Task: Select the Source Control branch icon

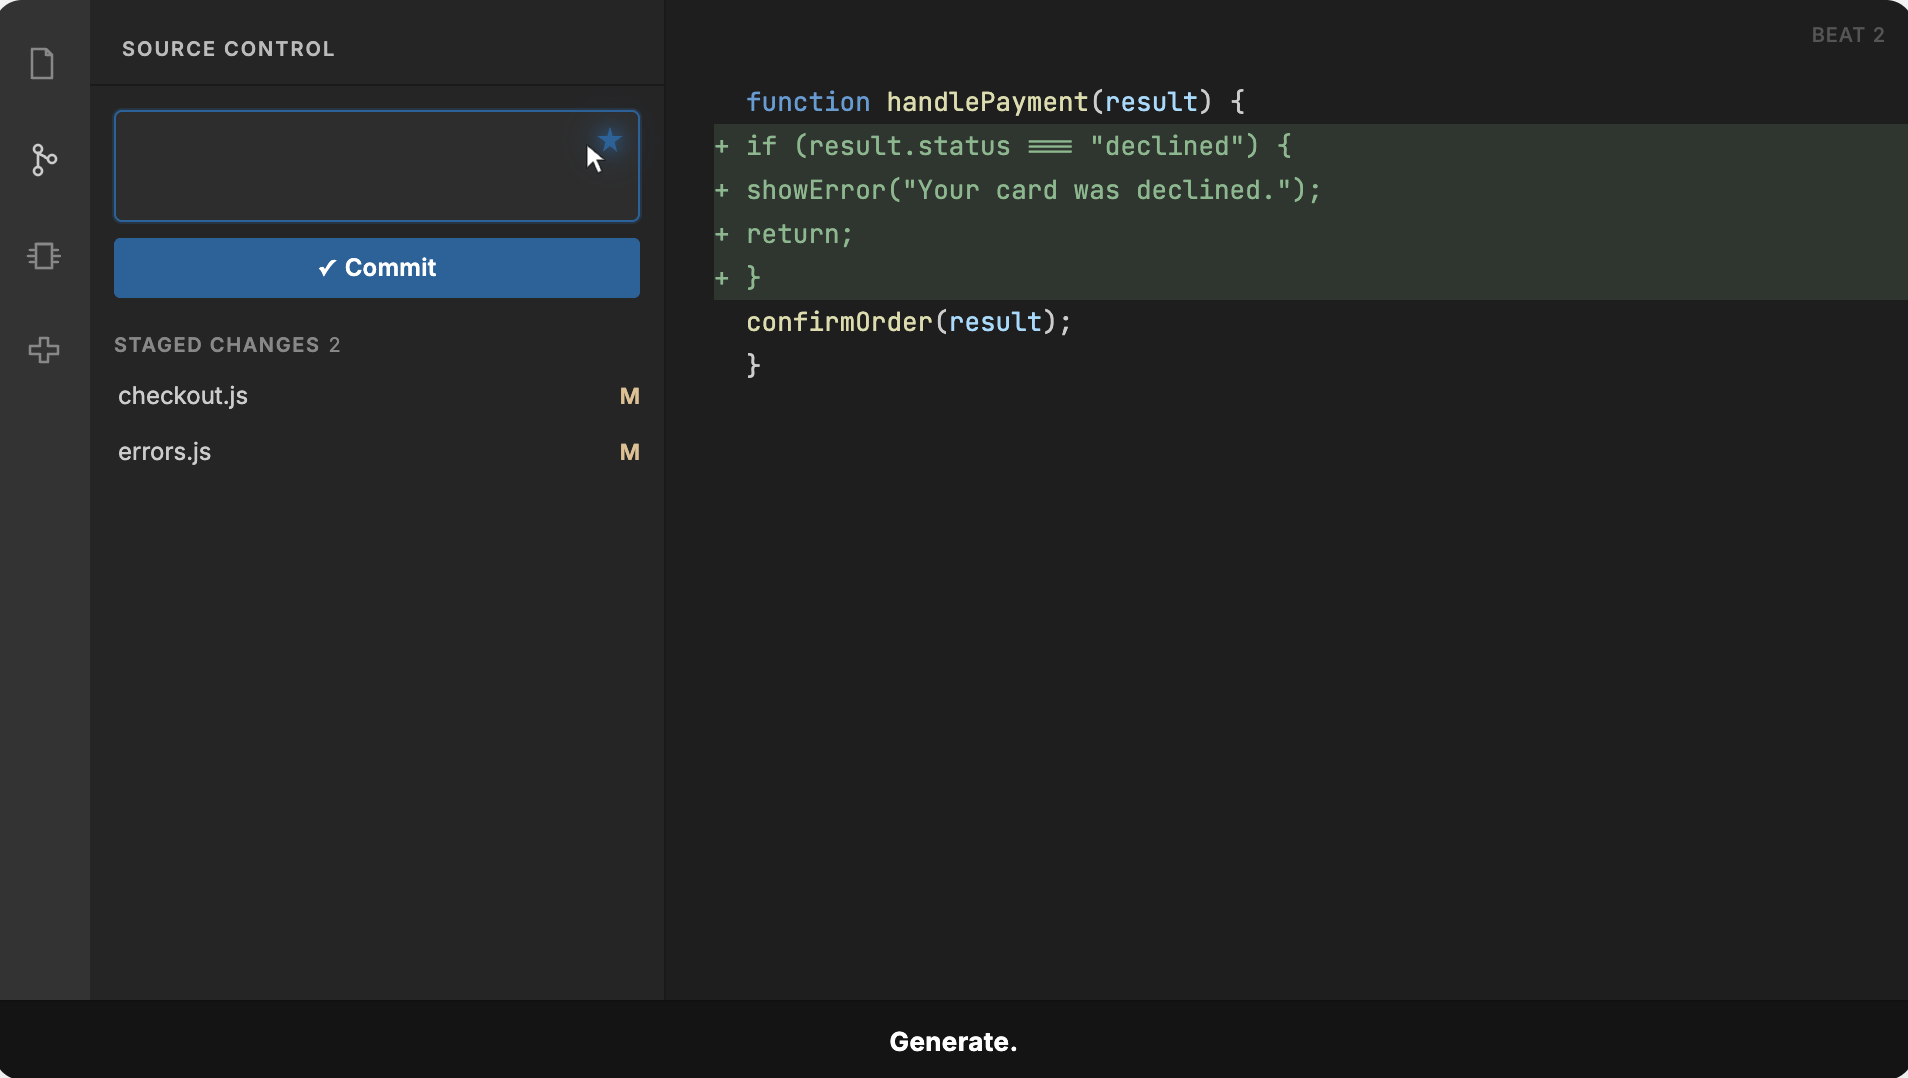Action: (x=43, y=160)
